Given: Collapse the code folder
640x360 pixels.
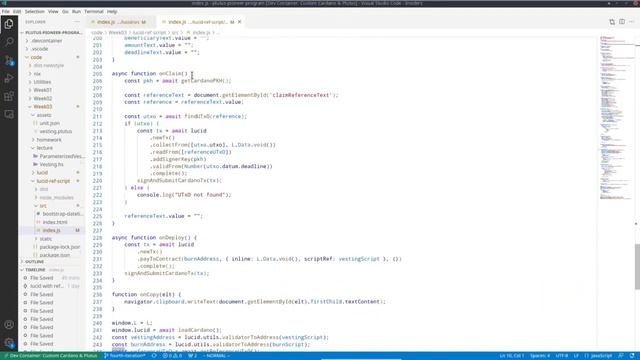Looking at the screenshot, I should tap(37, 58).
